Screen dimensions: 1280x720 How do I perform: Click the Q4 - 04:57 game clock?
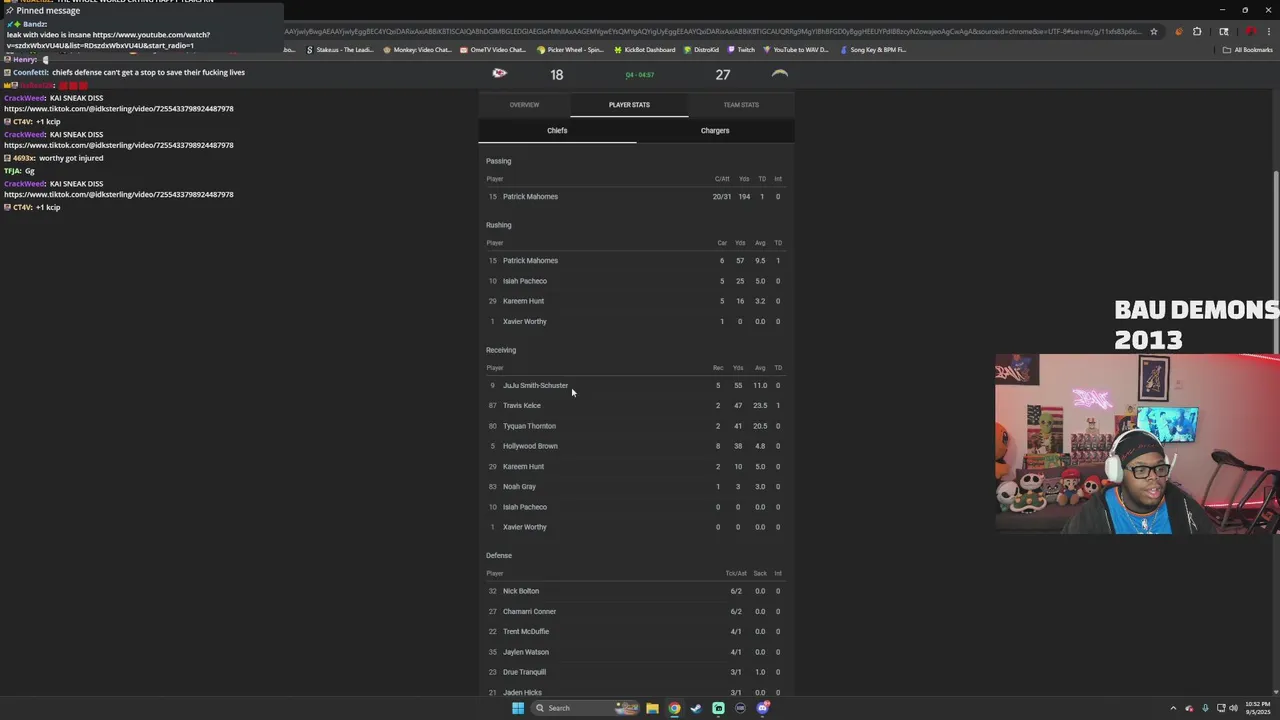[639, 75]
